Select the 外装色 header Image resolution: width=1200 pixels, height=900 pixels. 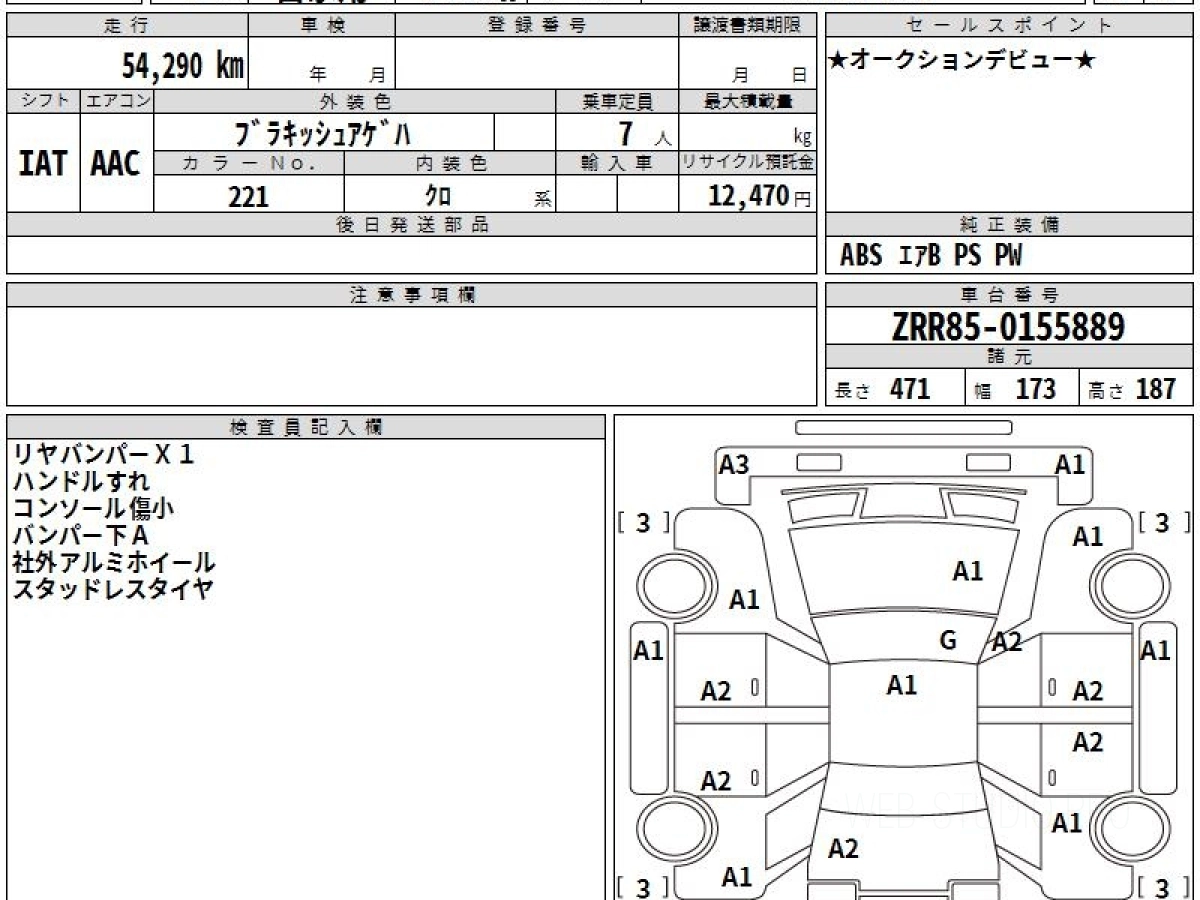(355, 101)
